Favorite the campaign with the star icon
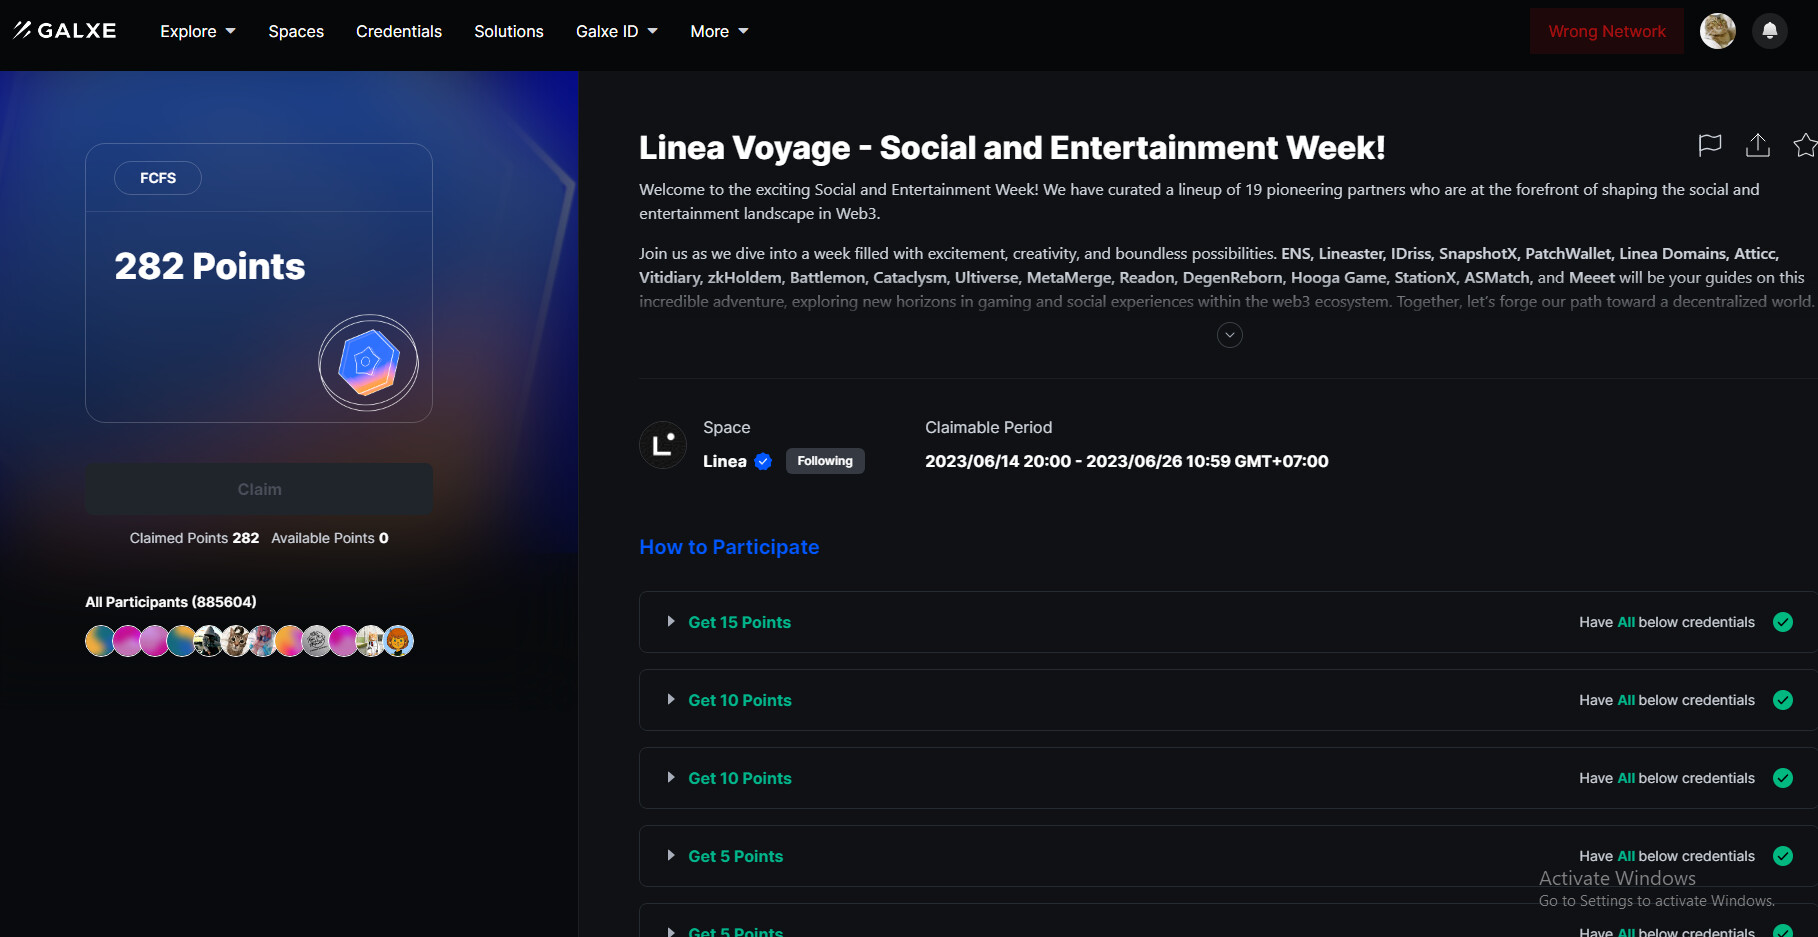This screenshot has height=937, width=1818. [x=1805, y=145]
